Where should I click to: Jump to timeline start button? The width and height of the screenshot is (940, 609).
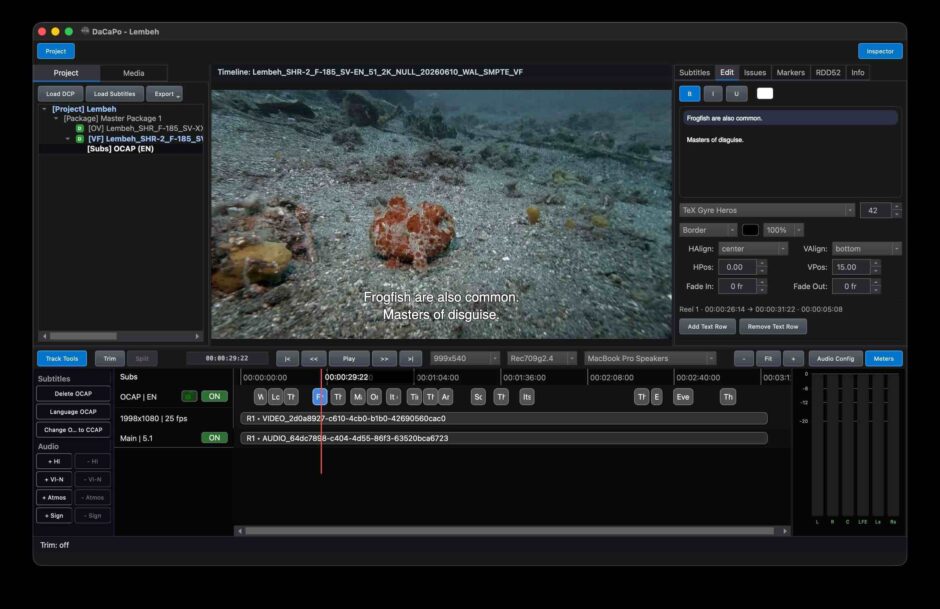[287, 358]
